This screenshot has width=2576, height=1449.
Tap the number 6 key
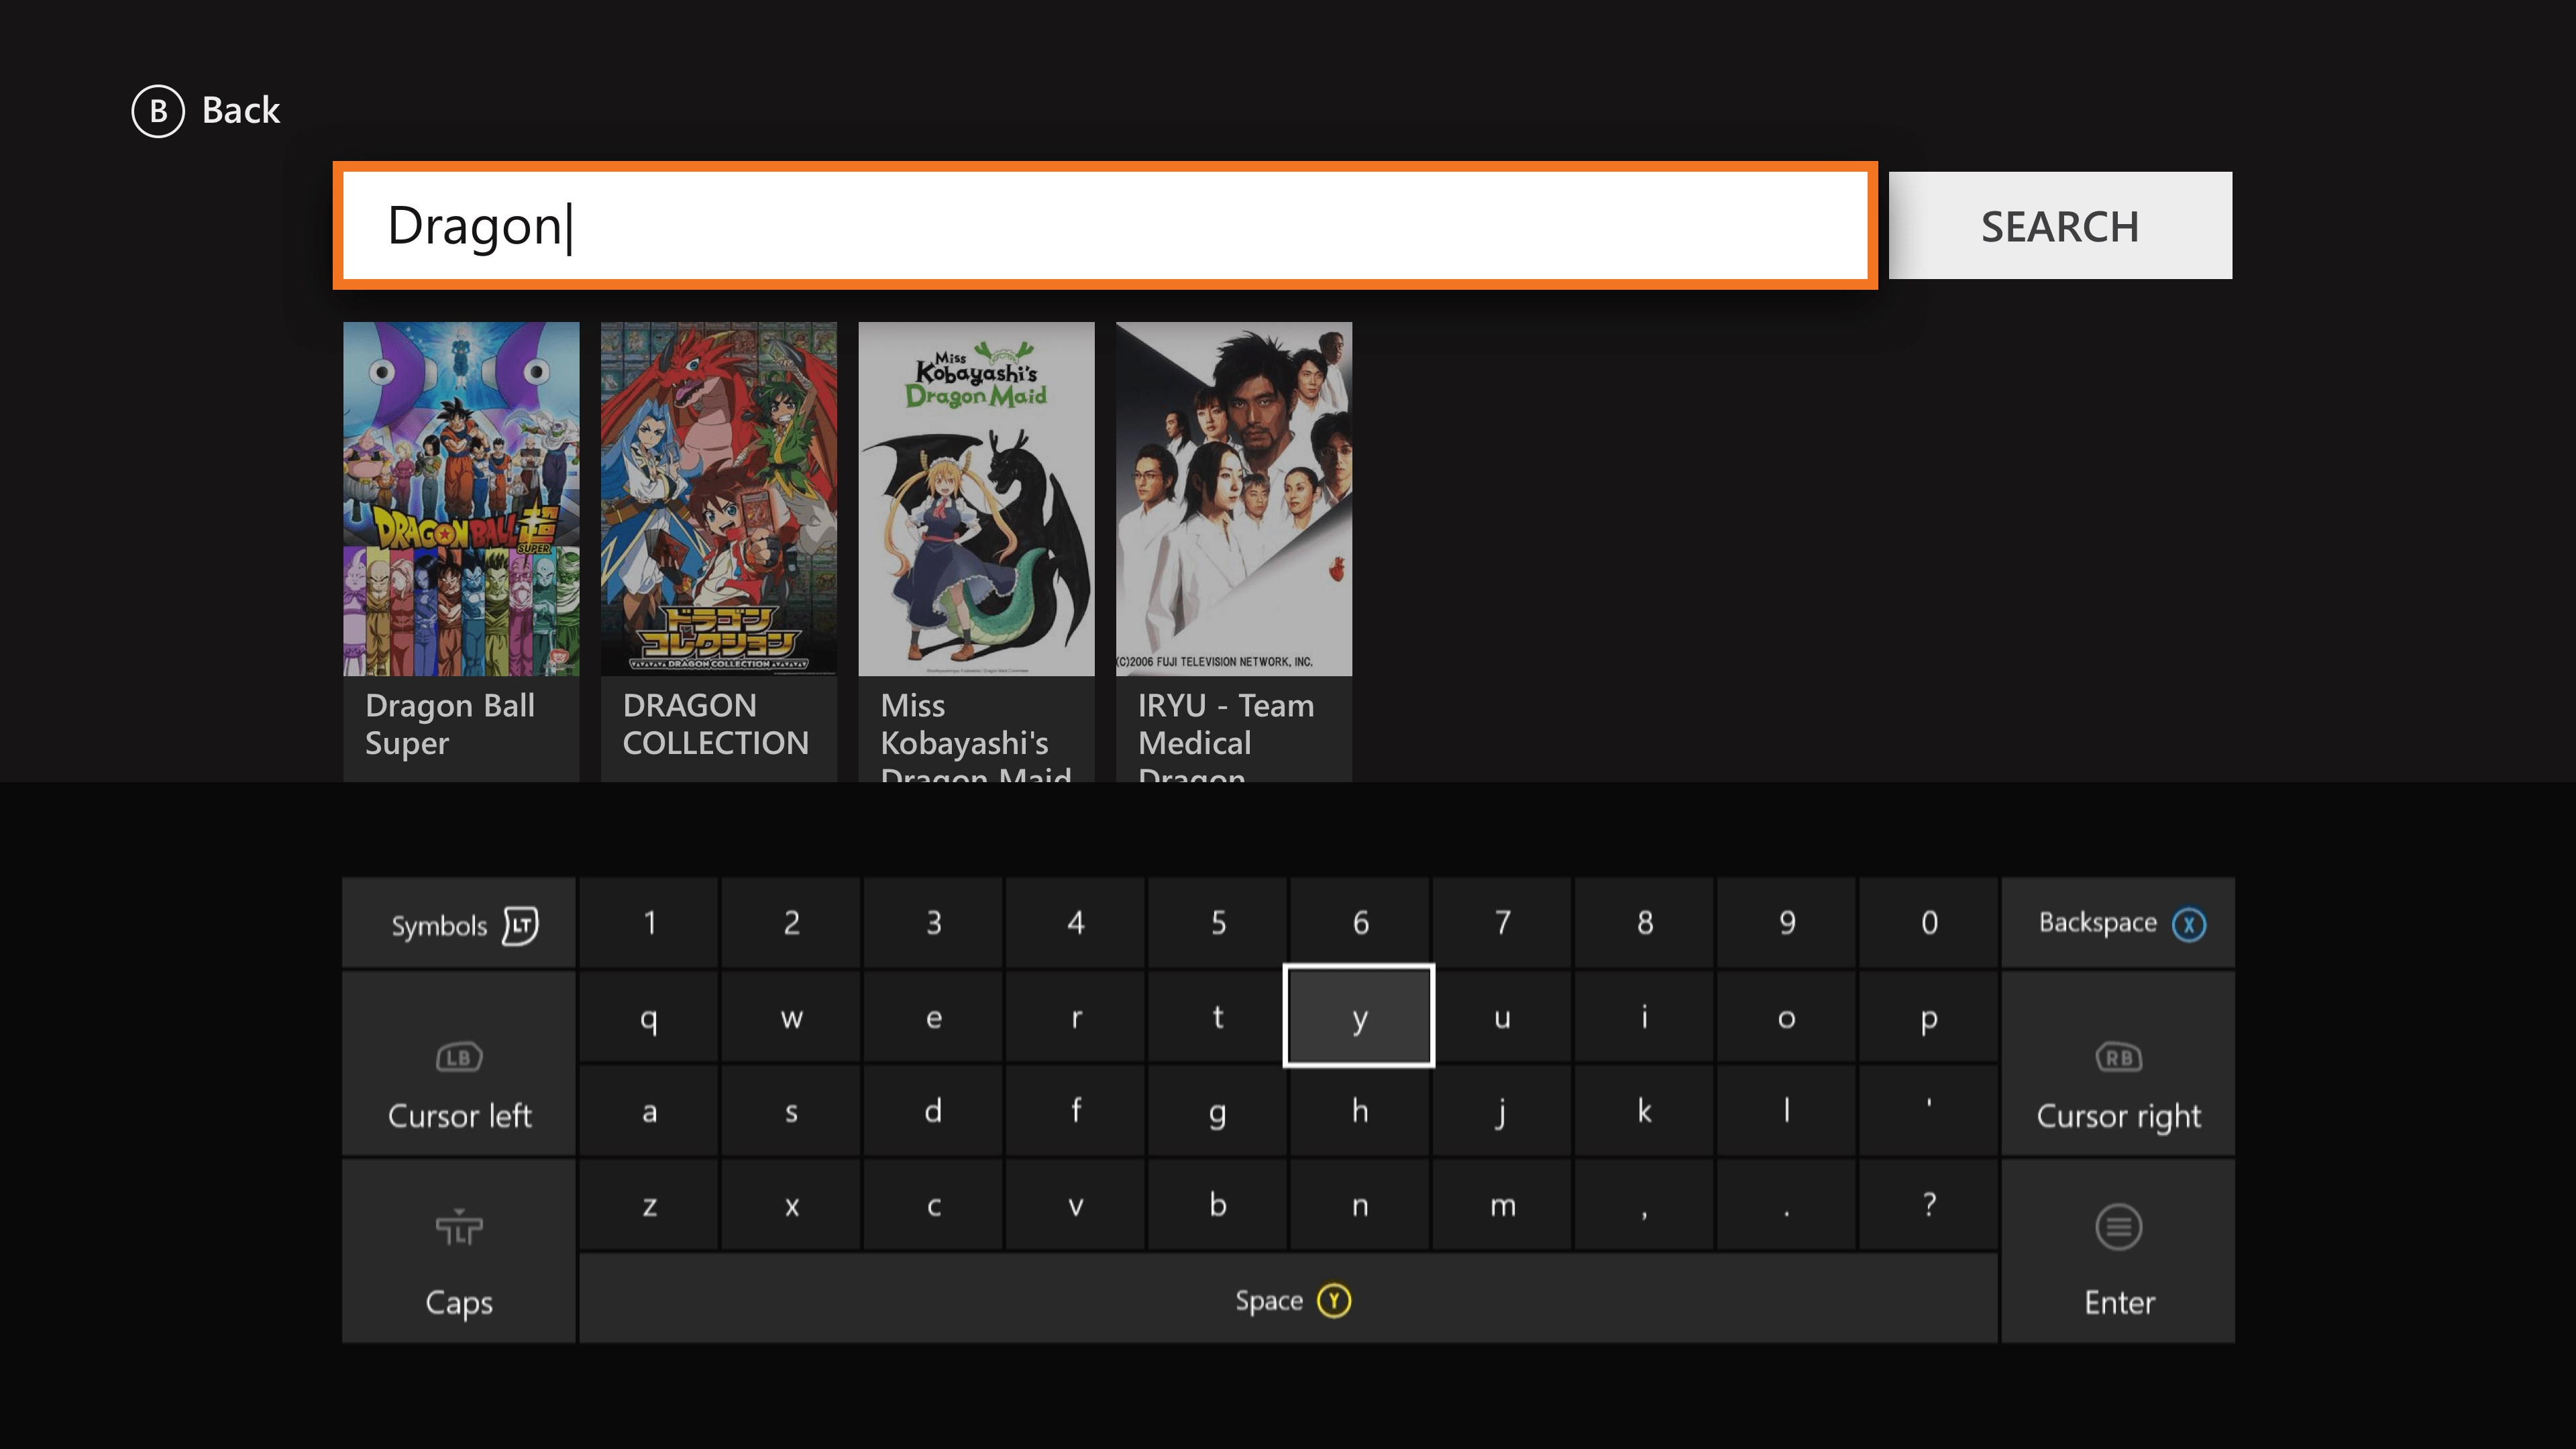coord(1360,922)
